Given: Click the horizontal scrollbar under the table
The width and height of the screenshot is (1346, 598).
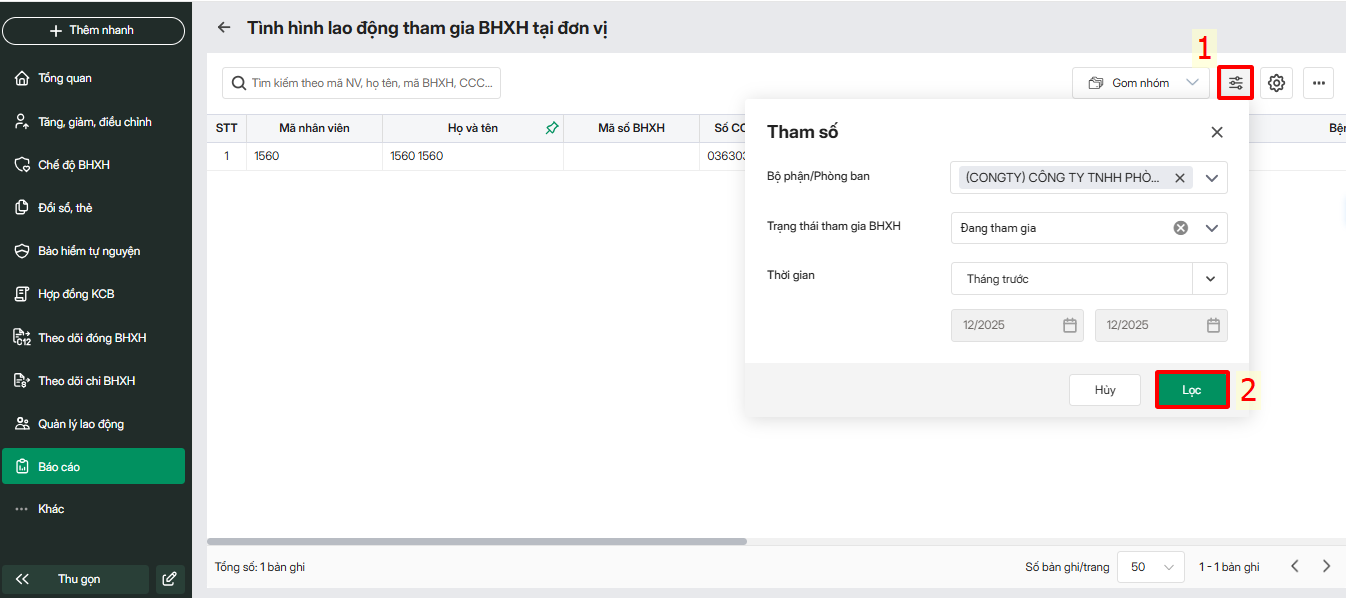Looking at the screenshot, I should point(477,542).
